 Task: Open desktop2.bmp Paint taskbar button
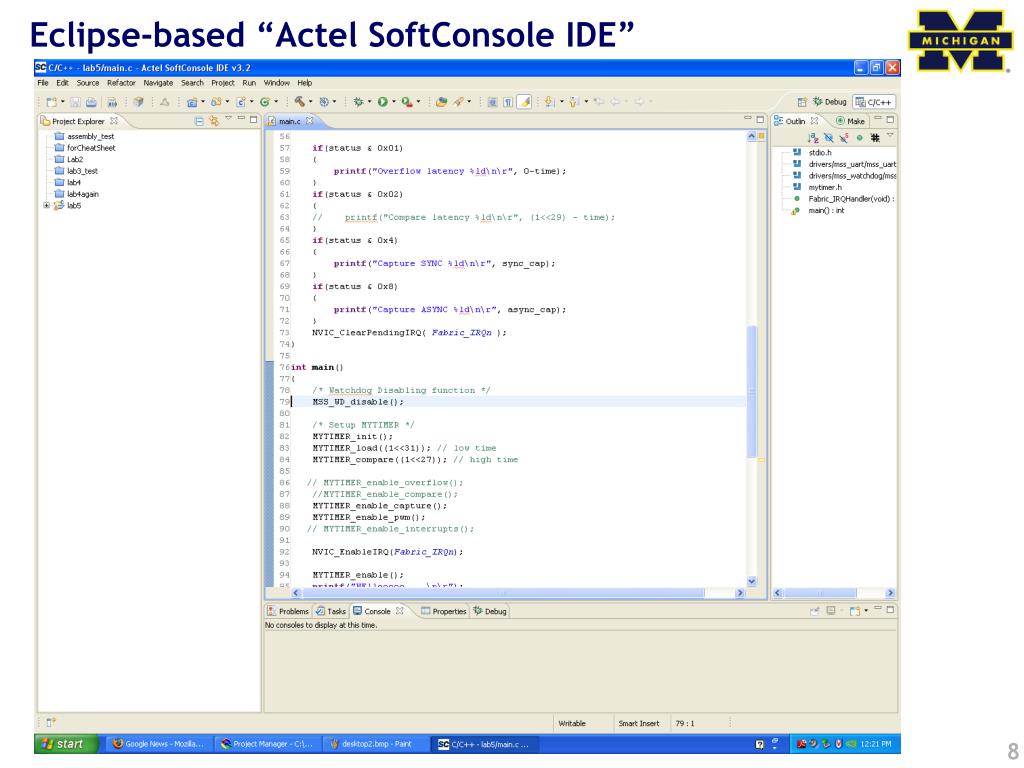(x=376, y=744)
